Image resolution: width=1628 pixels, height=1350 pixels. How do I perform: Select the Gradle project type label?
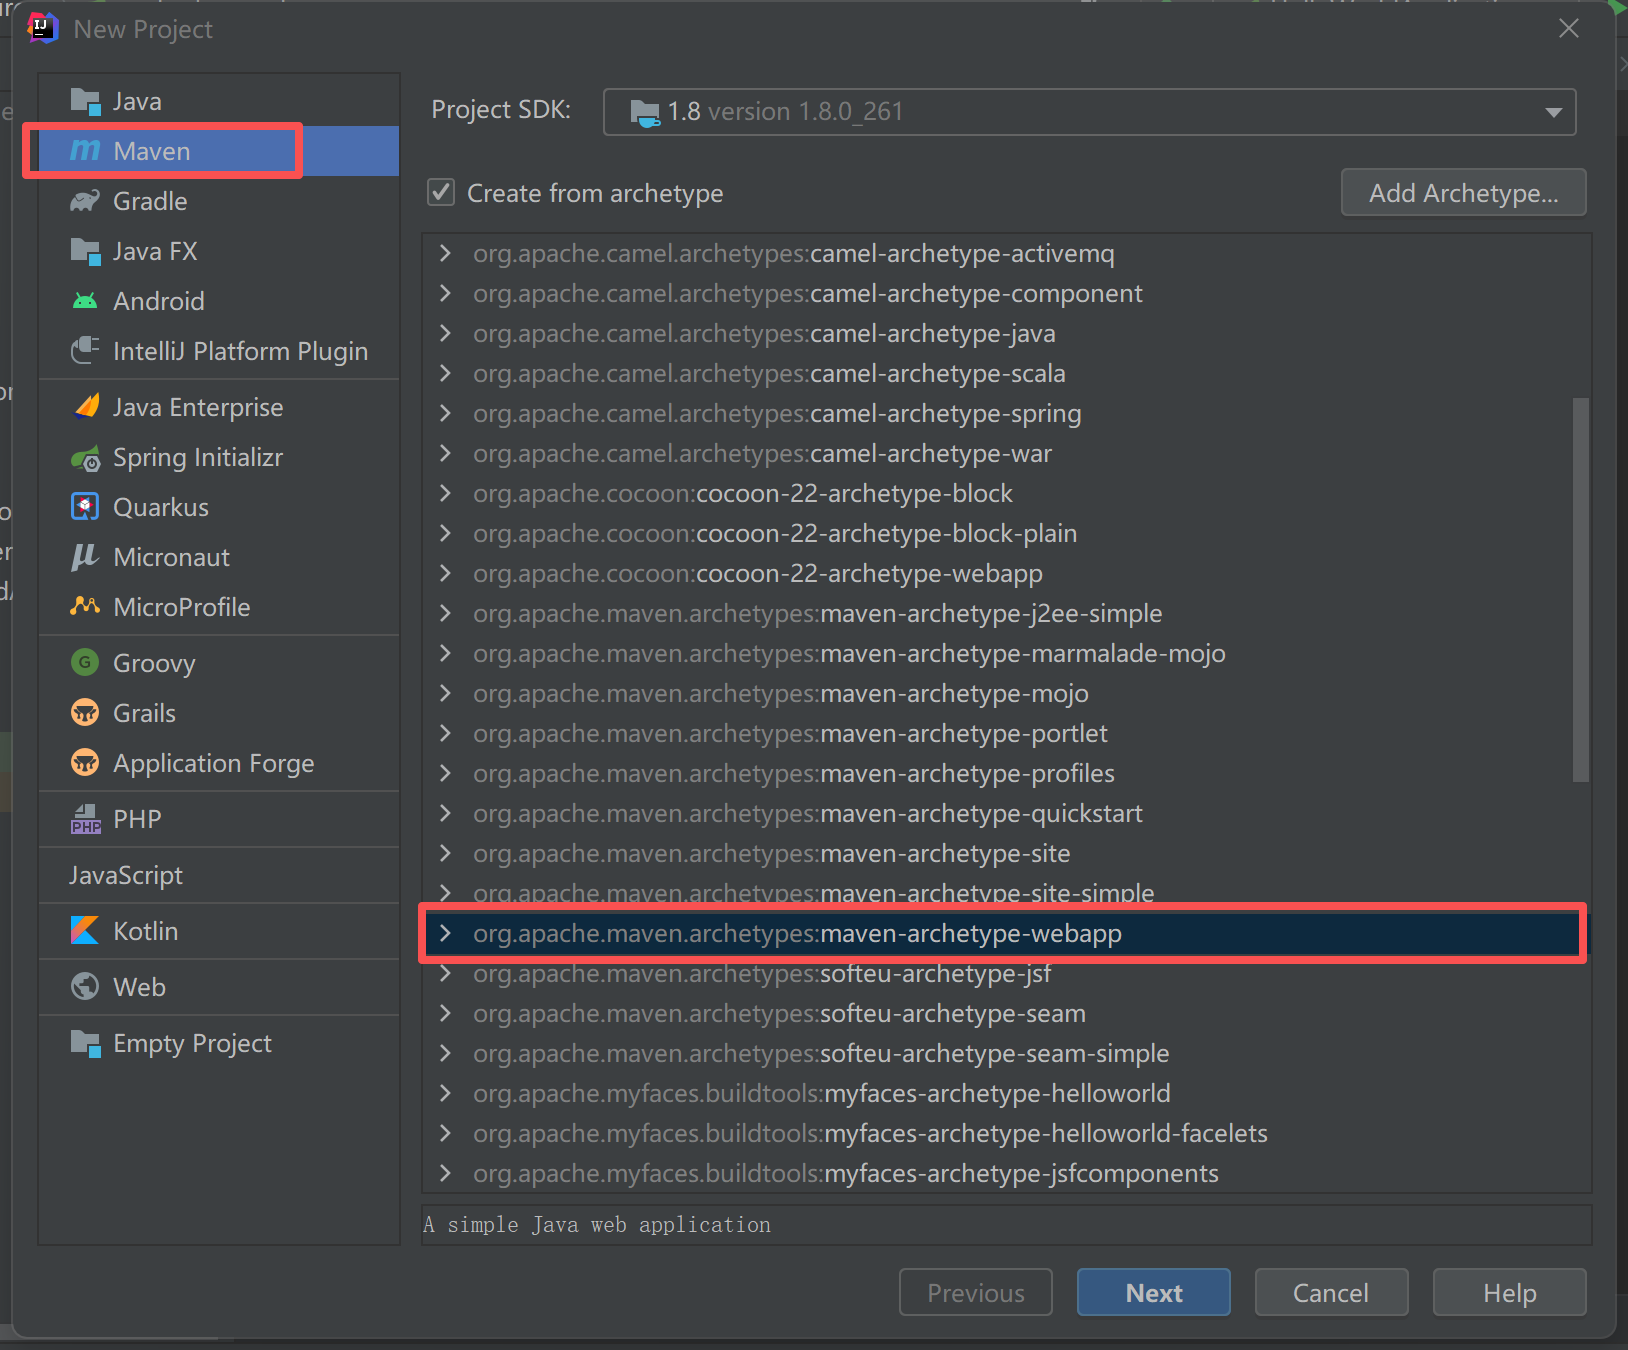[150, 201]
